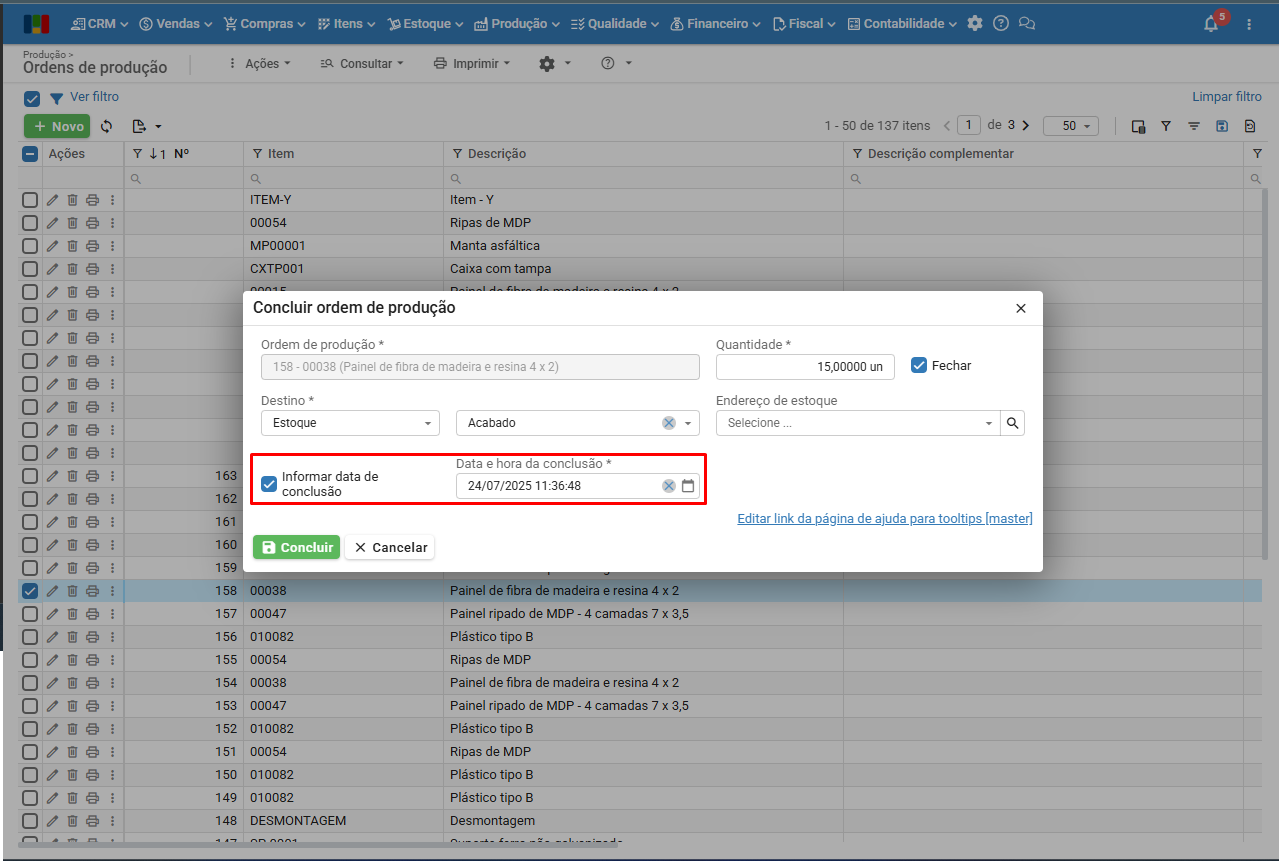Image resolution: width=1279 pixels, height=861 pixels.
Task: Delete row 156 with trash icon
Action: click(72, 637)
